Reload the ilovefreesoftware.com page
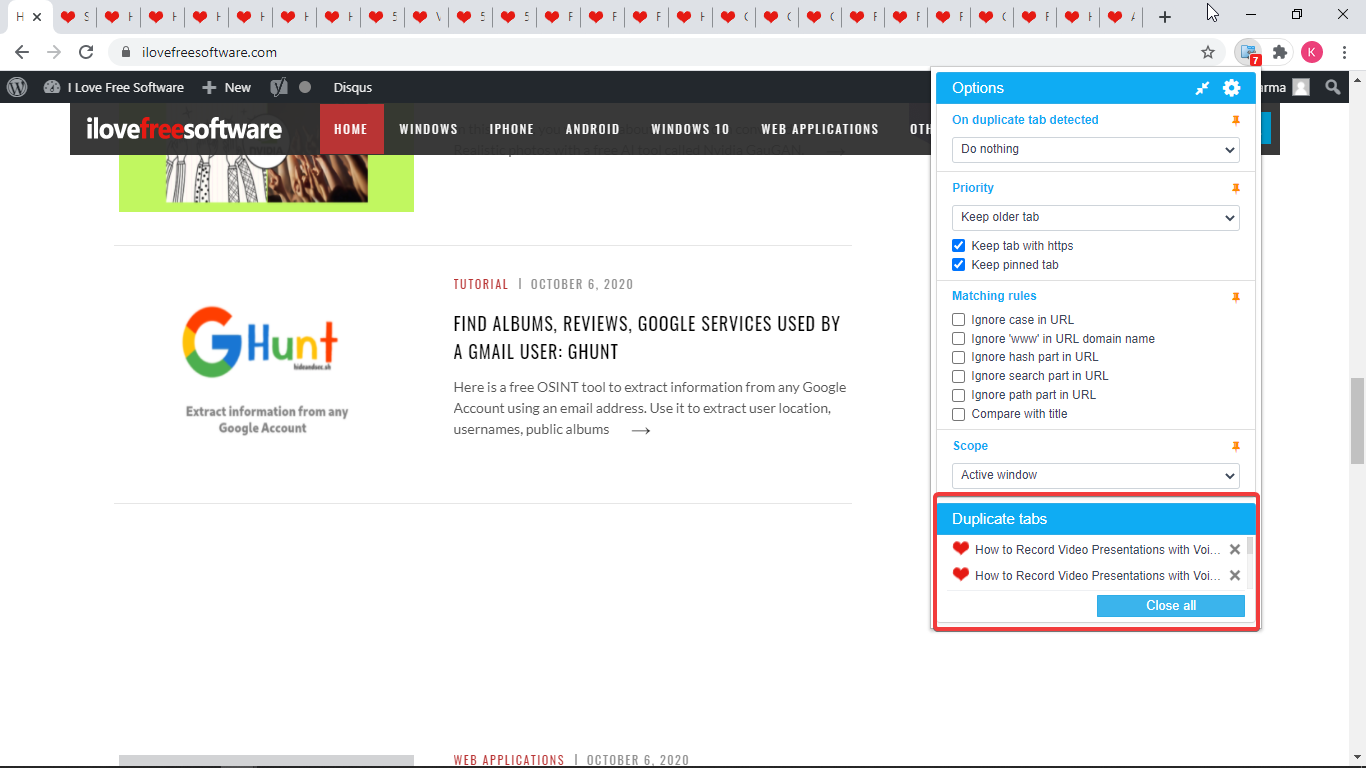The width and height of the screenshot is (1366, 768). pyautogui.click(x=86, y=52)
